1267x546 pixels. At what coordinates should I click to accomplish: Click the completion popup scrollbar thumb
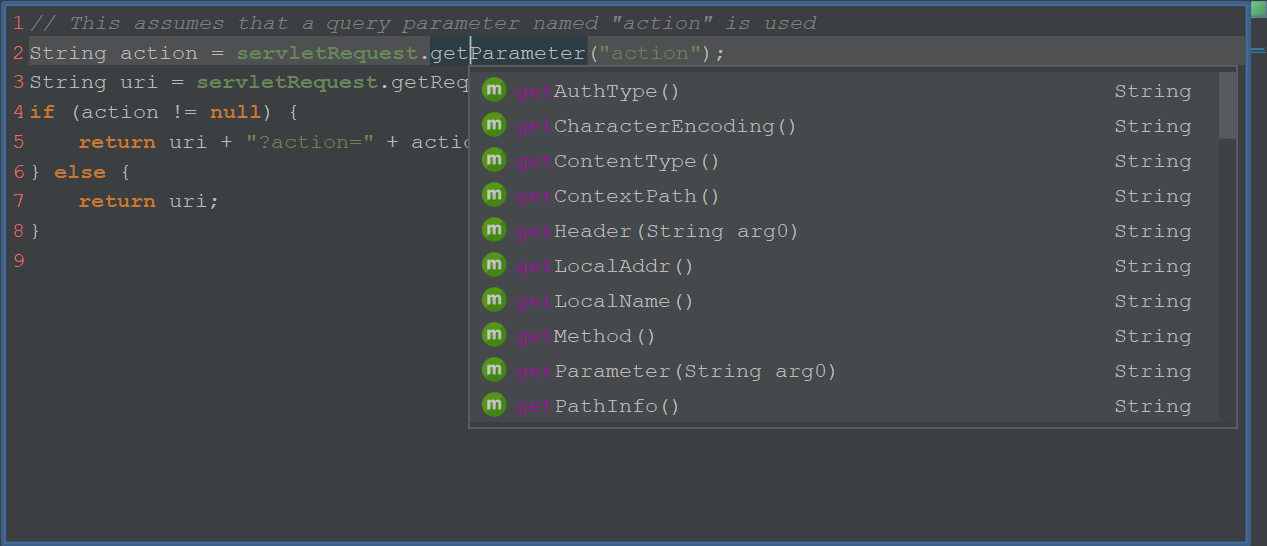click(x=1227, y=104)
